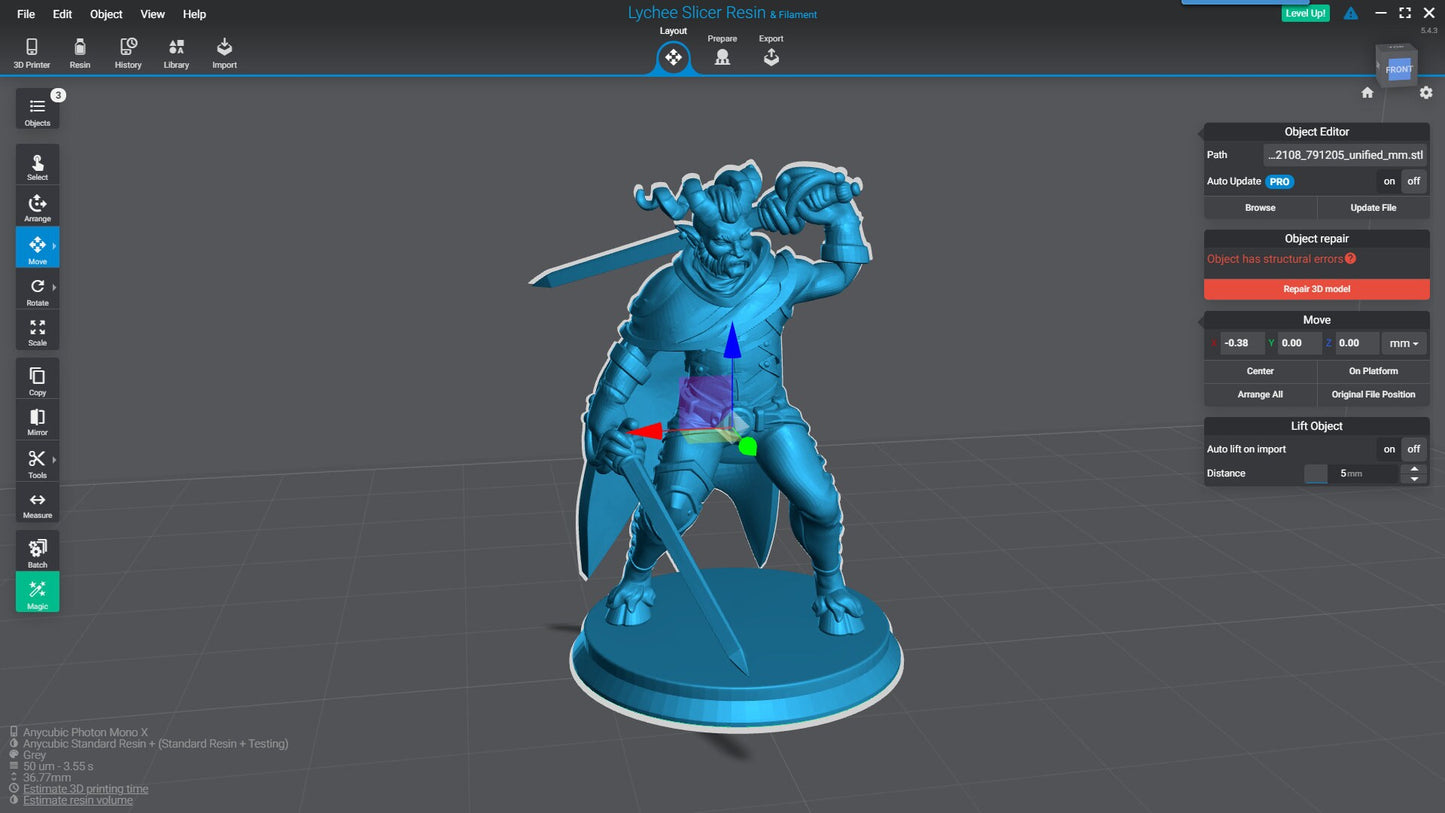Collapse the Object Editor panel
The width and height of the screenshot is (1445, 813).
pyautogui.click(x=1200, y=131)
